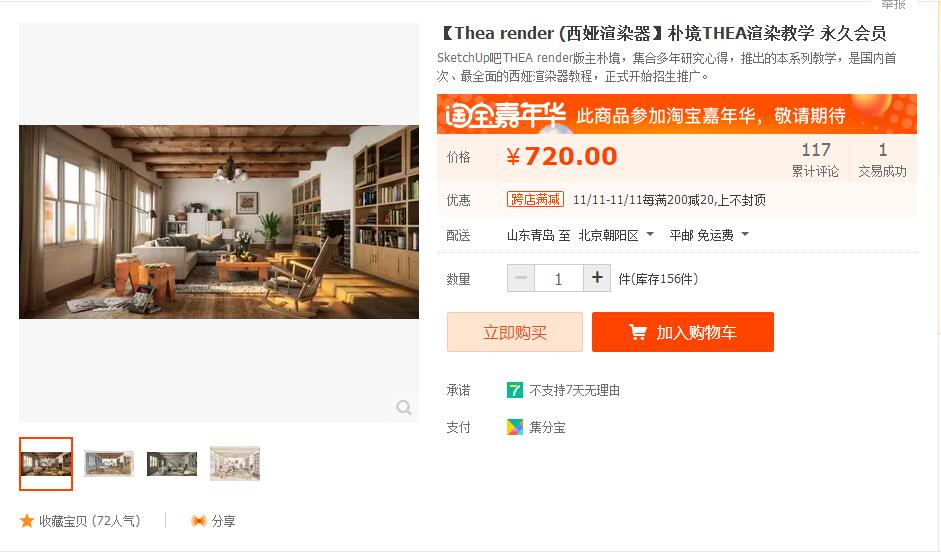This screenshot has height=552, width=941.
Task: Click the share butterfly icon
Action: tap(199, 521)
